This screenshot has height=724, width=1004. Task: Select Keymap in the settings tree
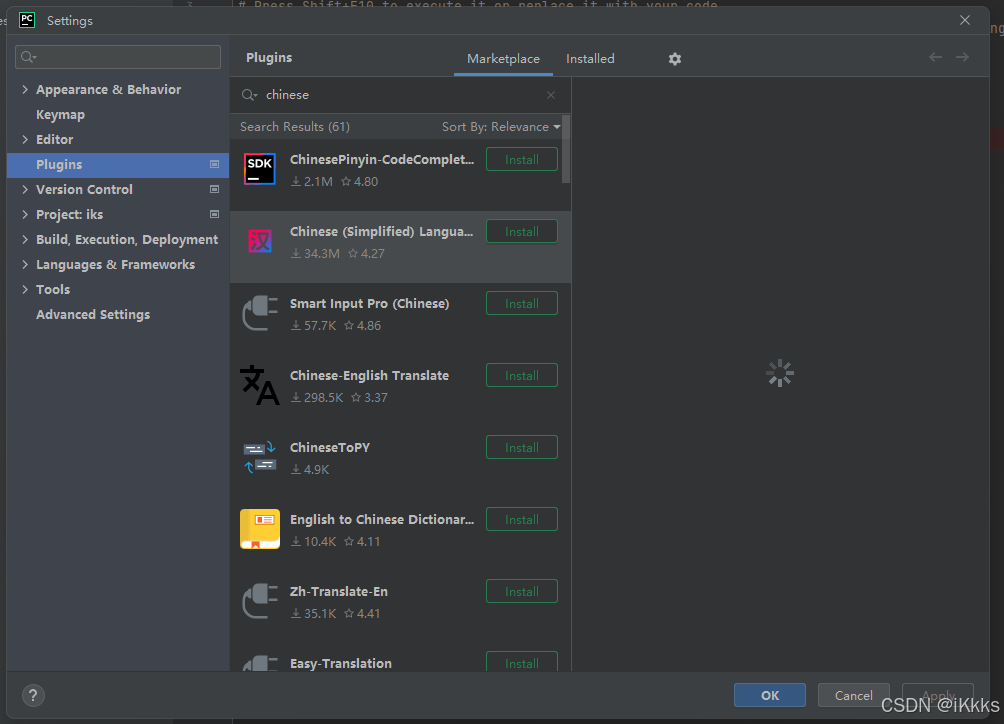tap(60, 115)
